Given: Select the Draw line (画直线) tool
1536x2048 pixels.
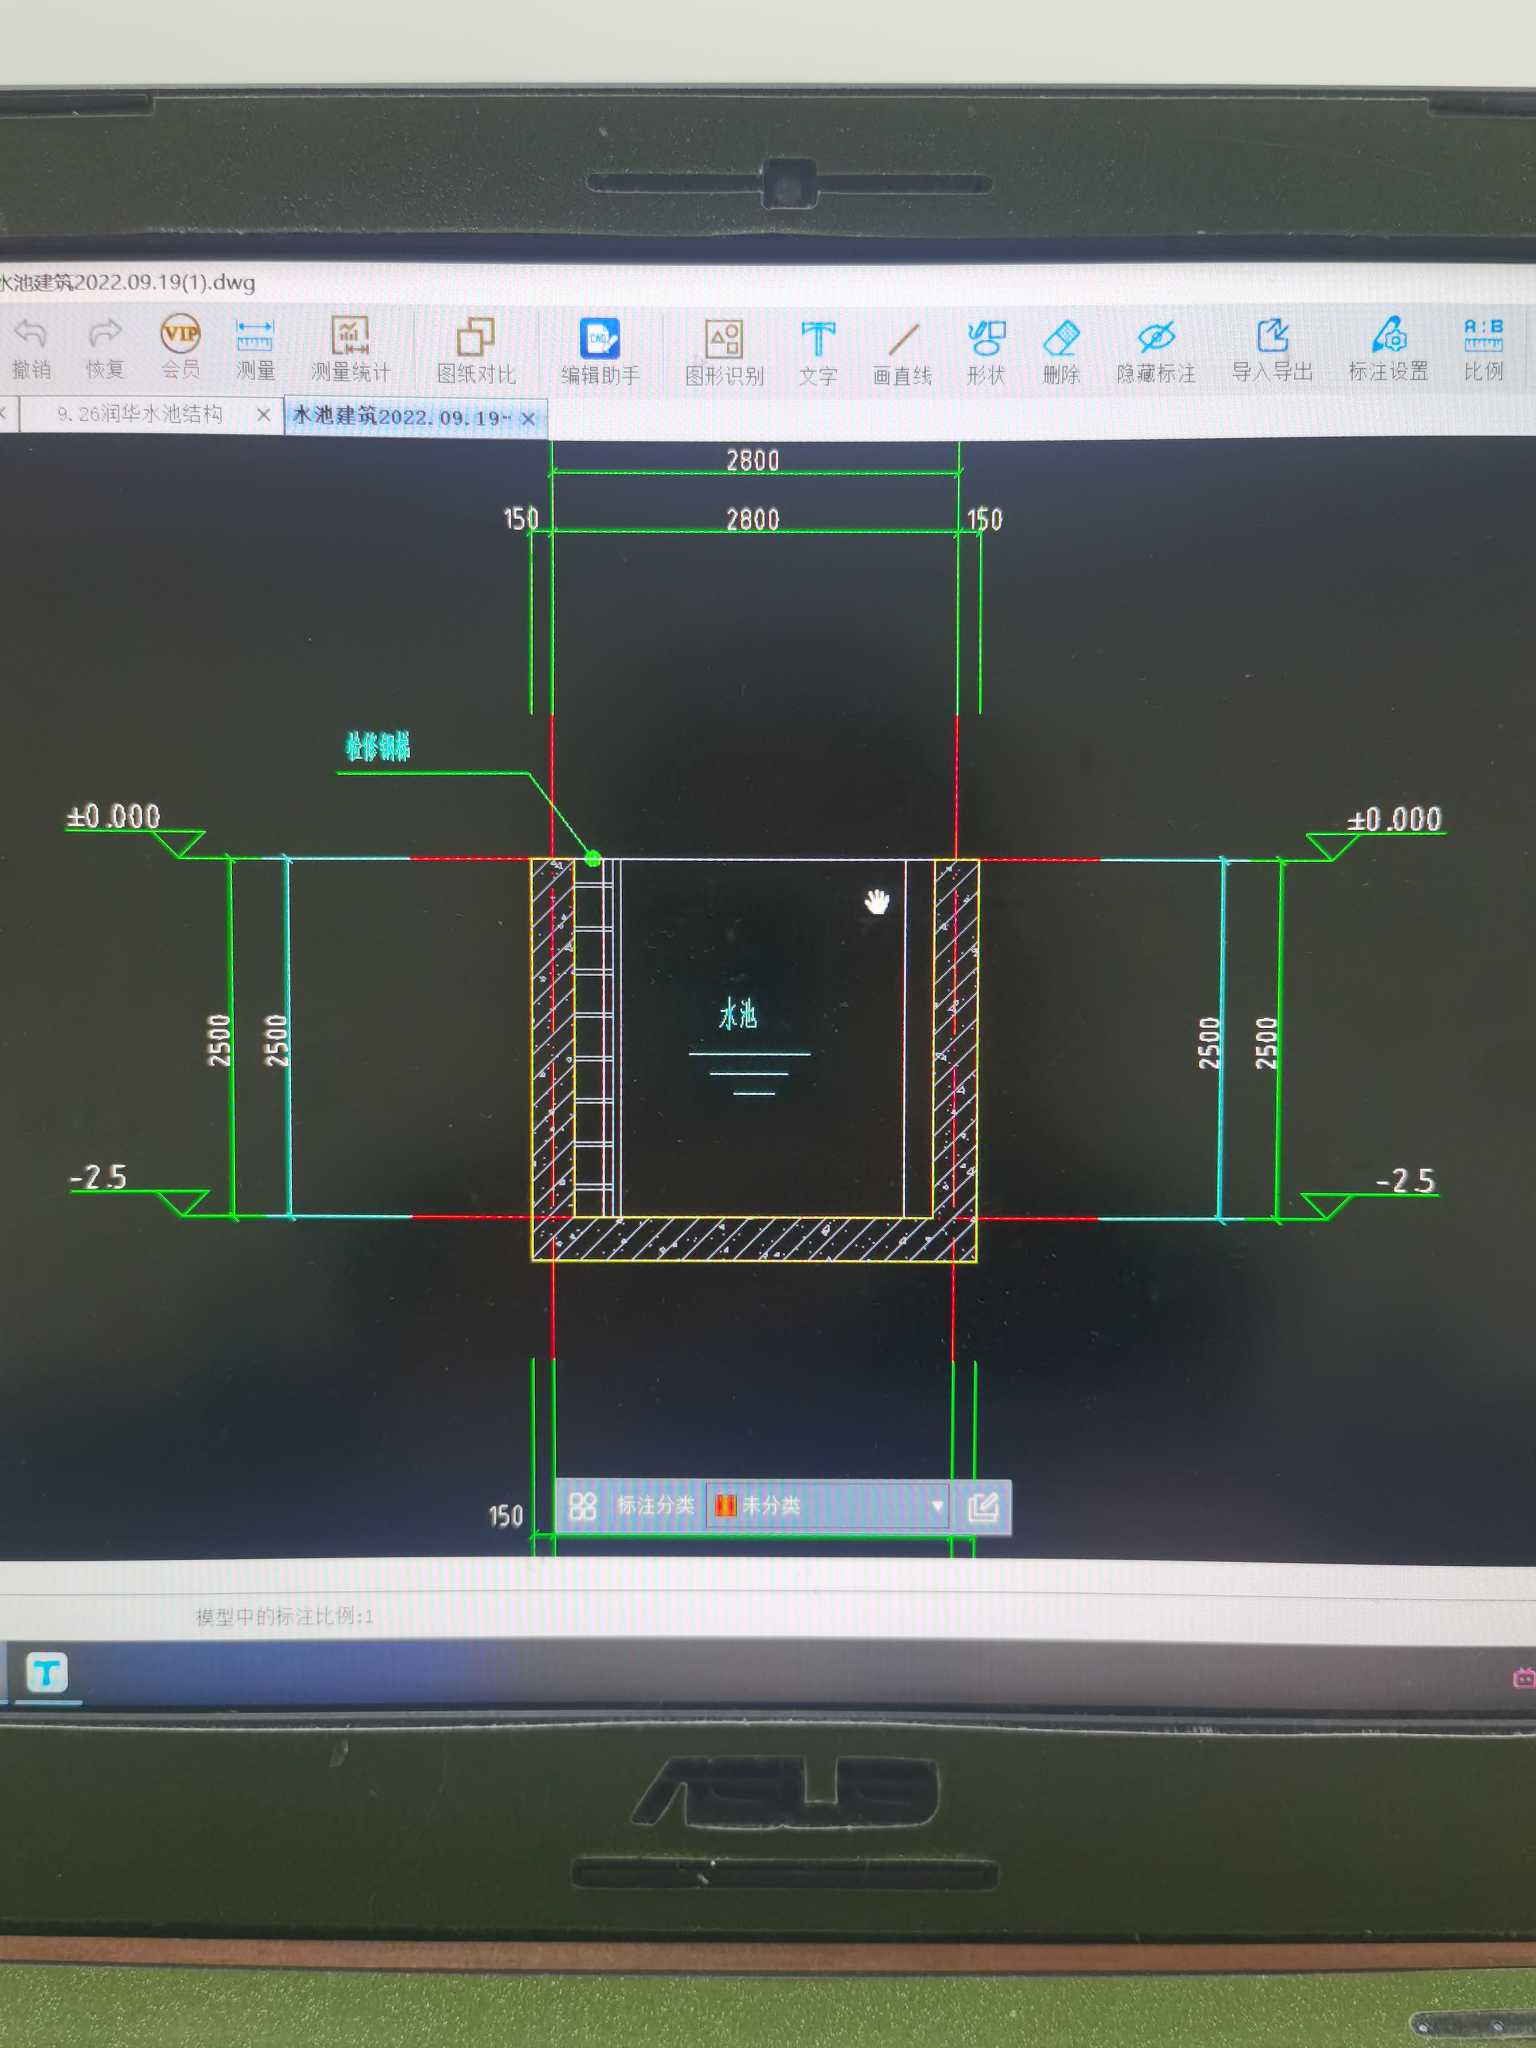Looking at the screenshot, I should tap(902, 352).
